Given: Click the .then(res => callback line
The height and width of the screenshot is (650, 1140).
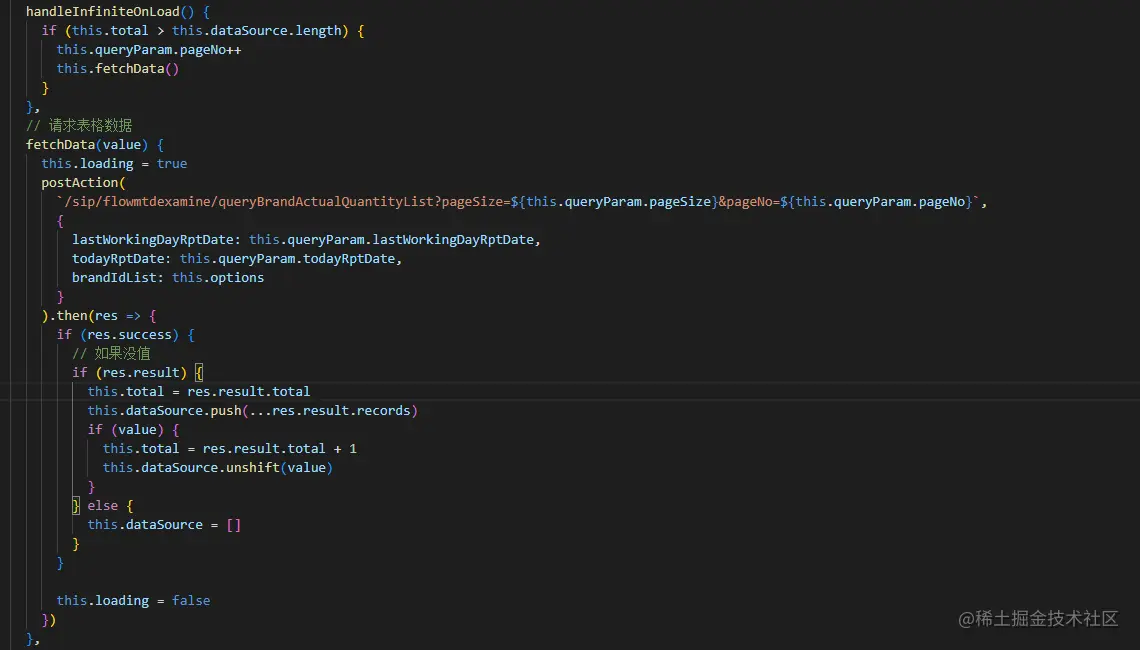Looking at the screenshot, I should 100,315.
